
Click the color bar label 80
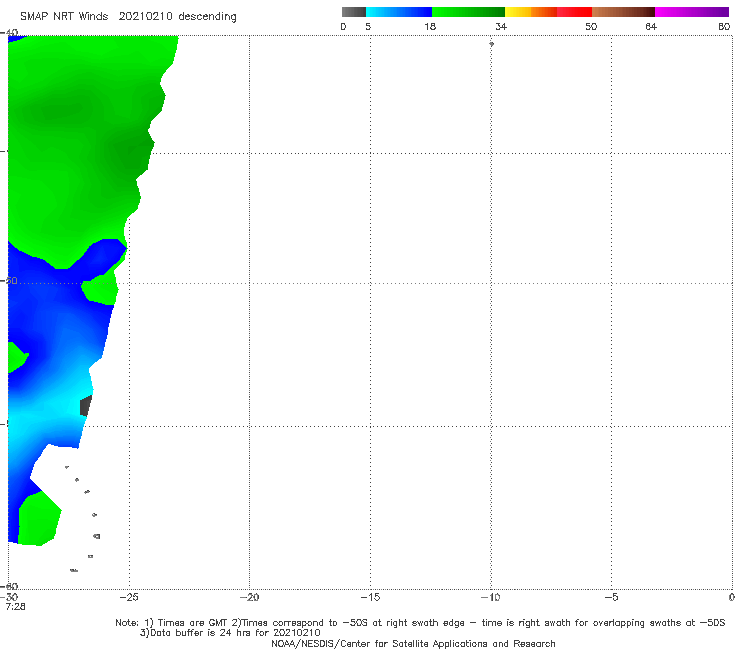[724, 26]
